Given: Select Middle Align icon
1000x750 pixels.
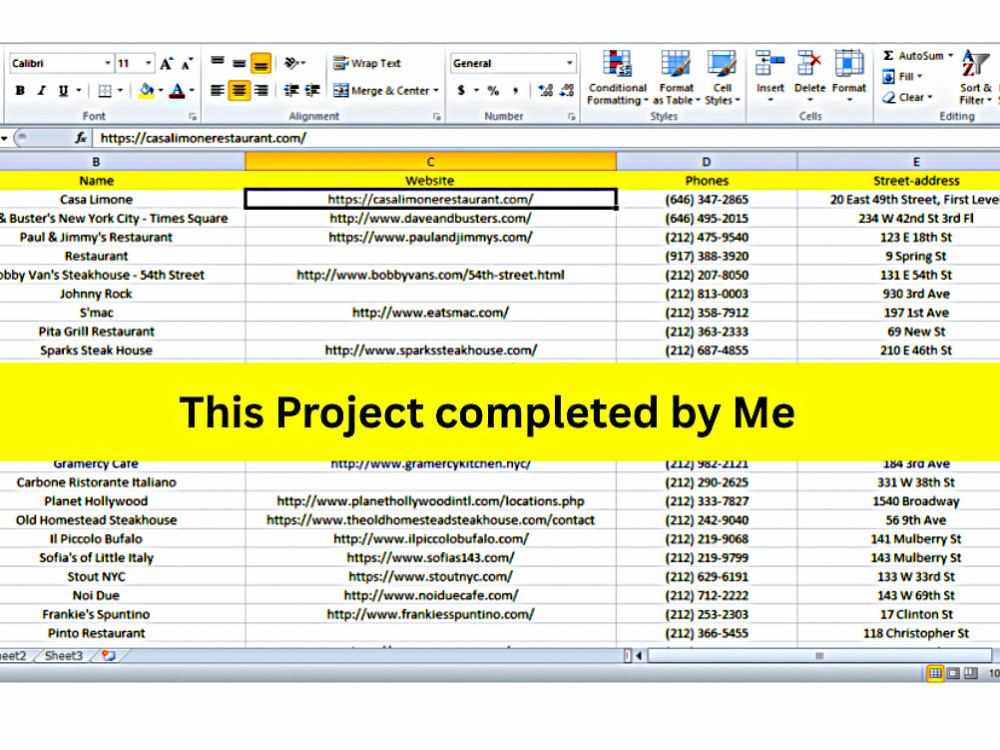Looking at the screenshot, I should [239, 62].
